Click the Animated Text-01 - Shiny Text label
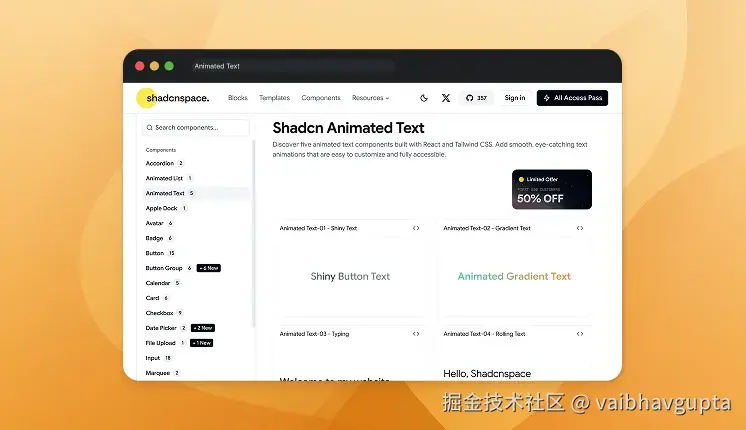The width and height of the screenshot is (746, 430). click(x=318, y=228)
